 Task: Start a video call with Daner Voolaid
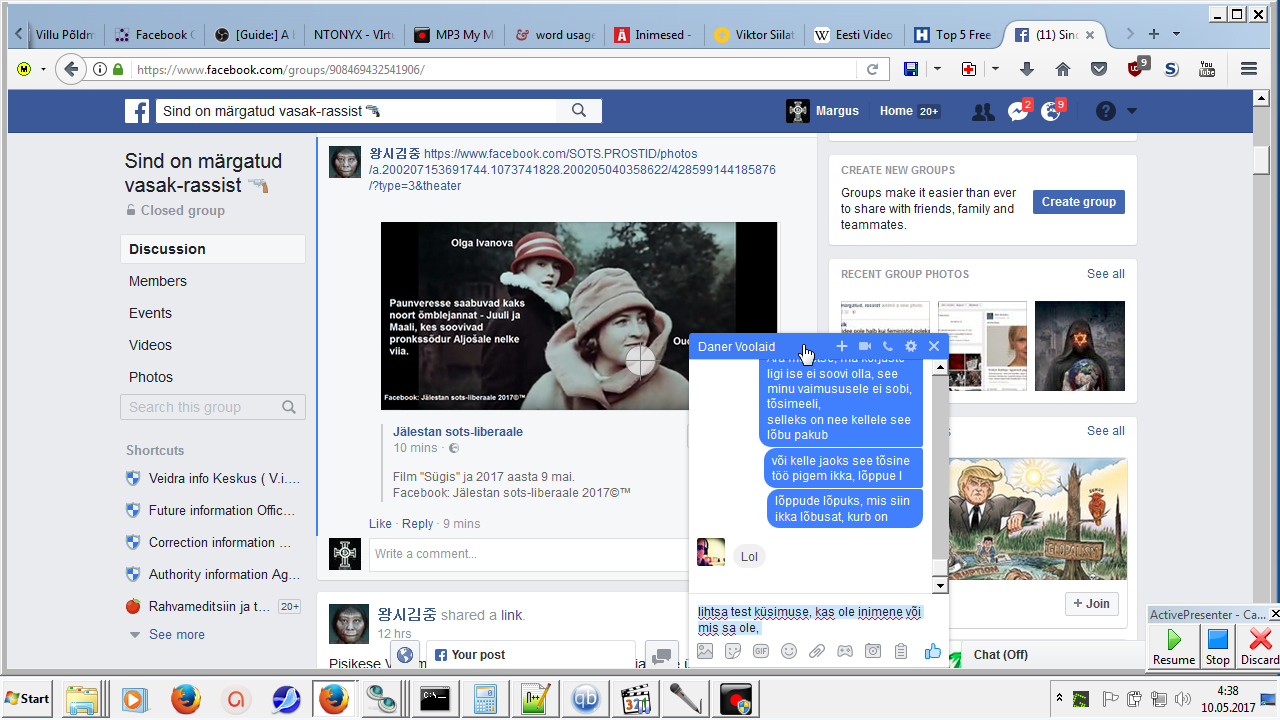click(x=865, y=346)
